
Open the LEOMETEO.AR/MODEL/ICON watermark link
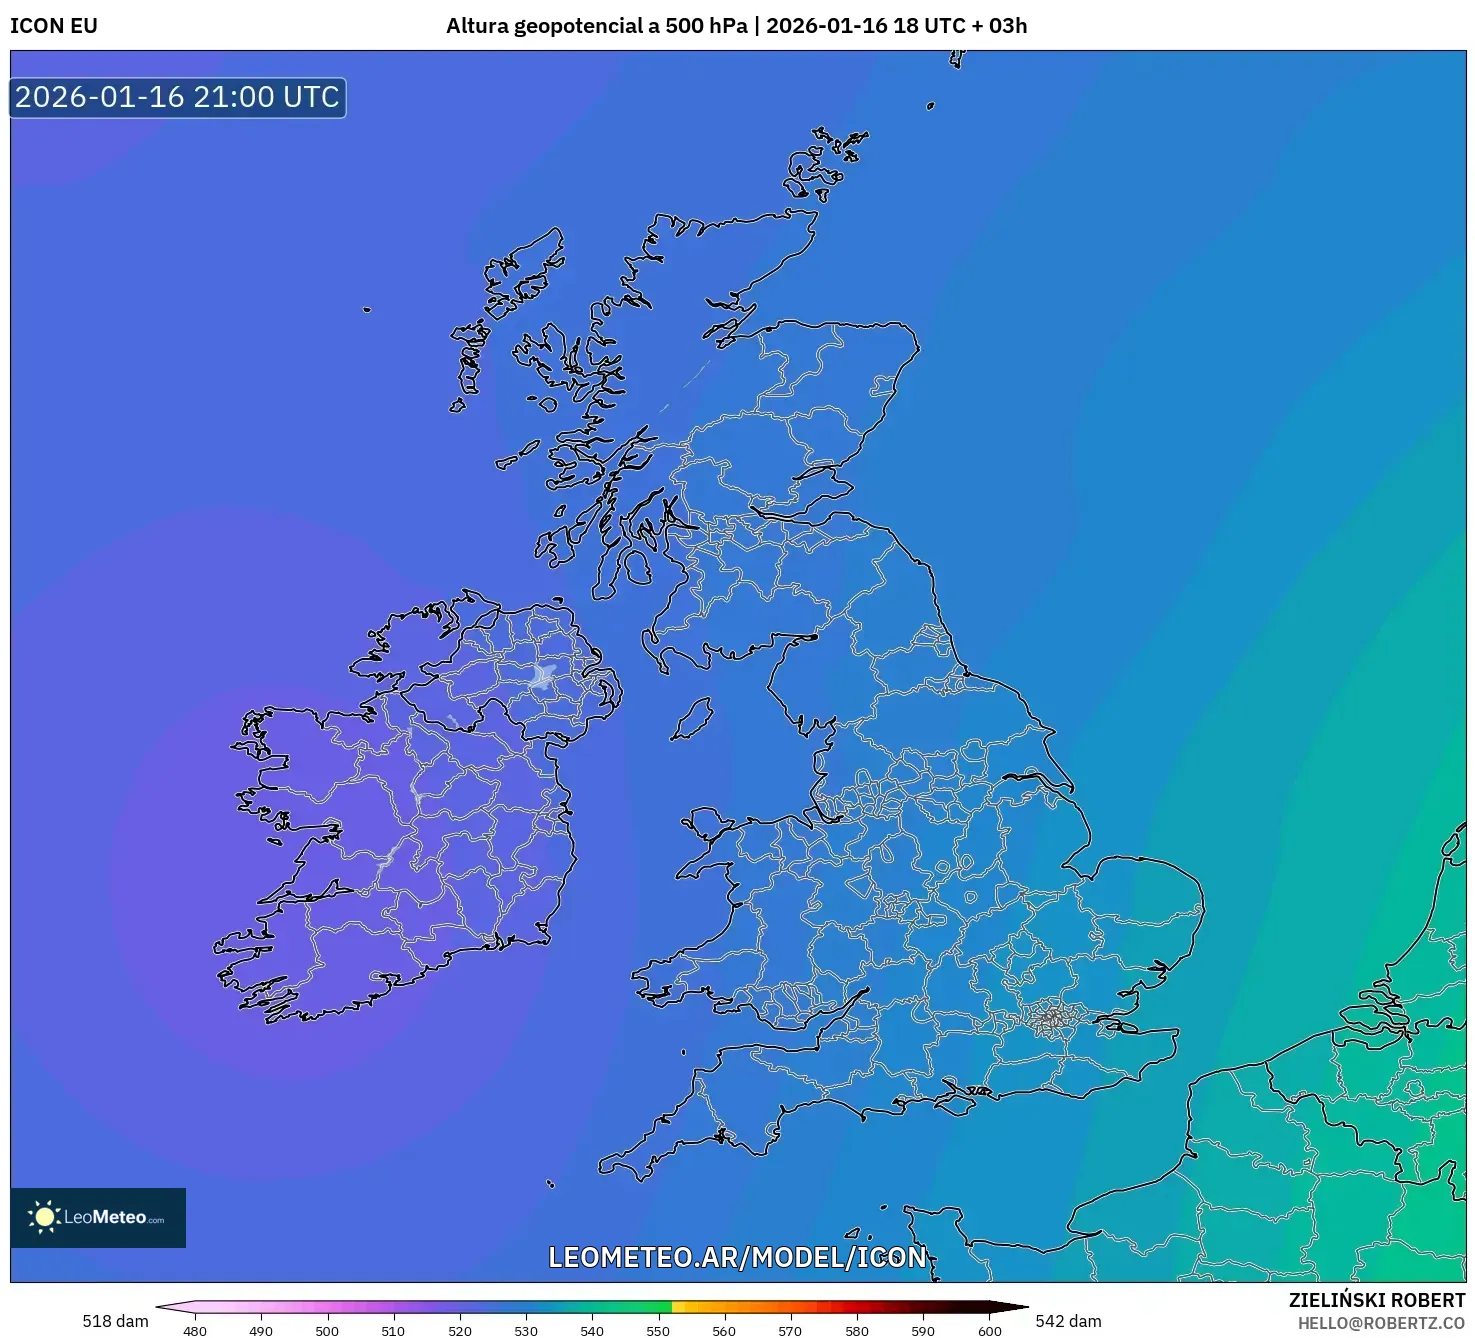(x=737, y=1257)
